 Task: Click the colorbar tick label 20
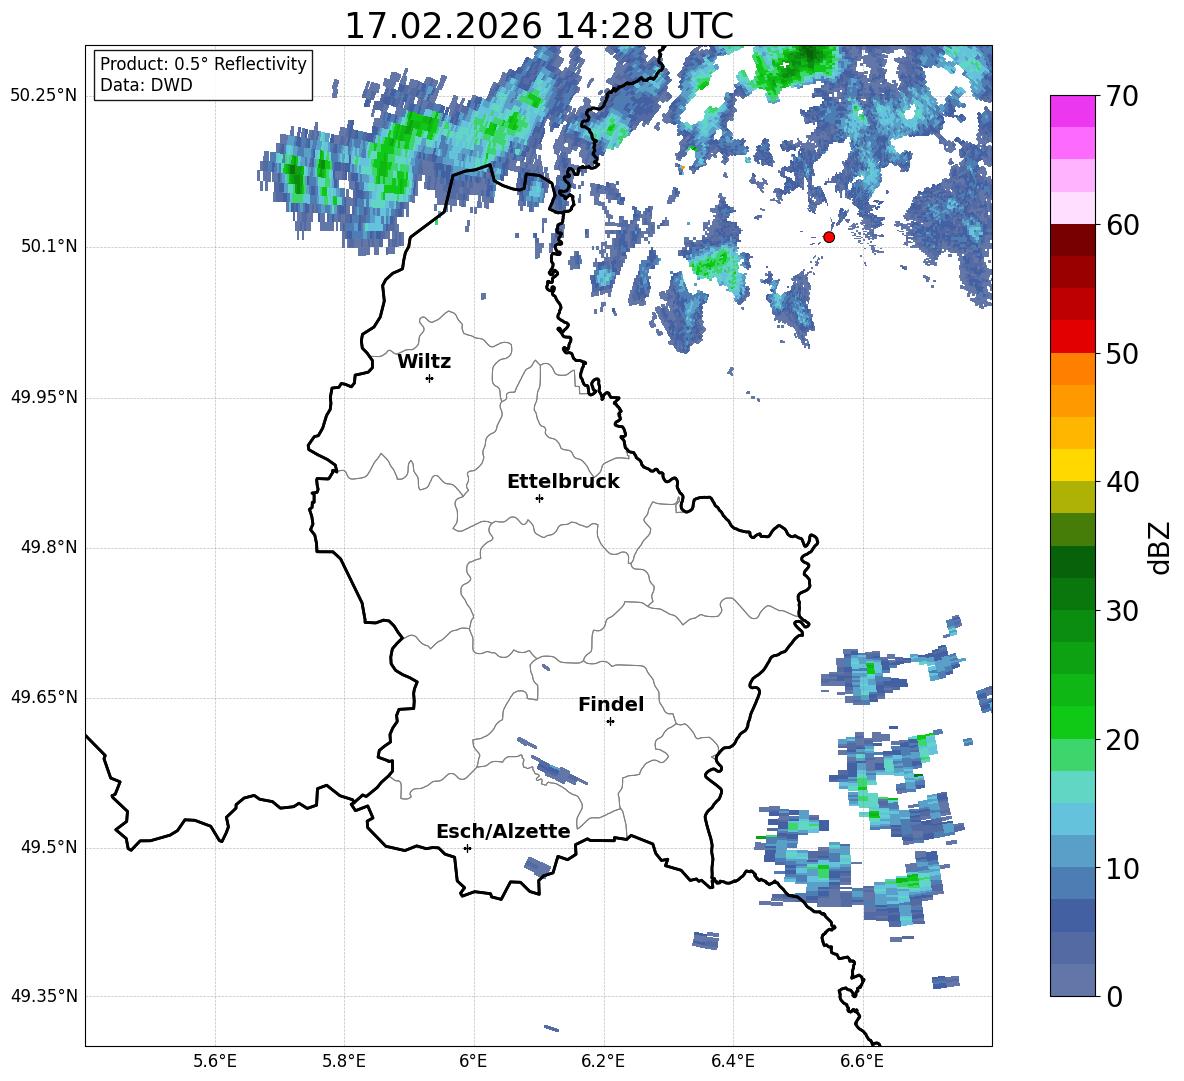pyautogui.click(x=1122, y=740)
